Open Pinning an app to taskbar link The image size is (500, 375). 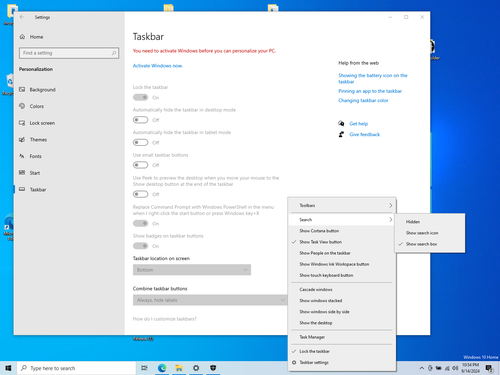pos(370,91)
